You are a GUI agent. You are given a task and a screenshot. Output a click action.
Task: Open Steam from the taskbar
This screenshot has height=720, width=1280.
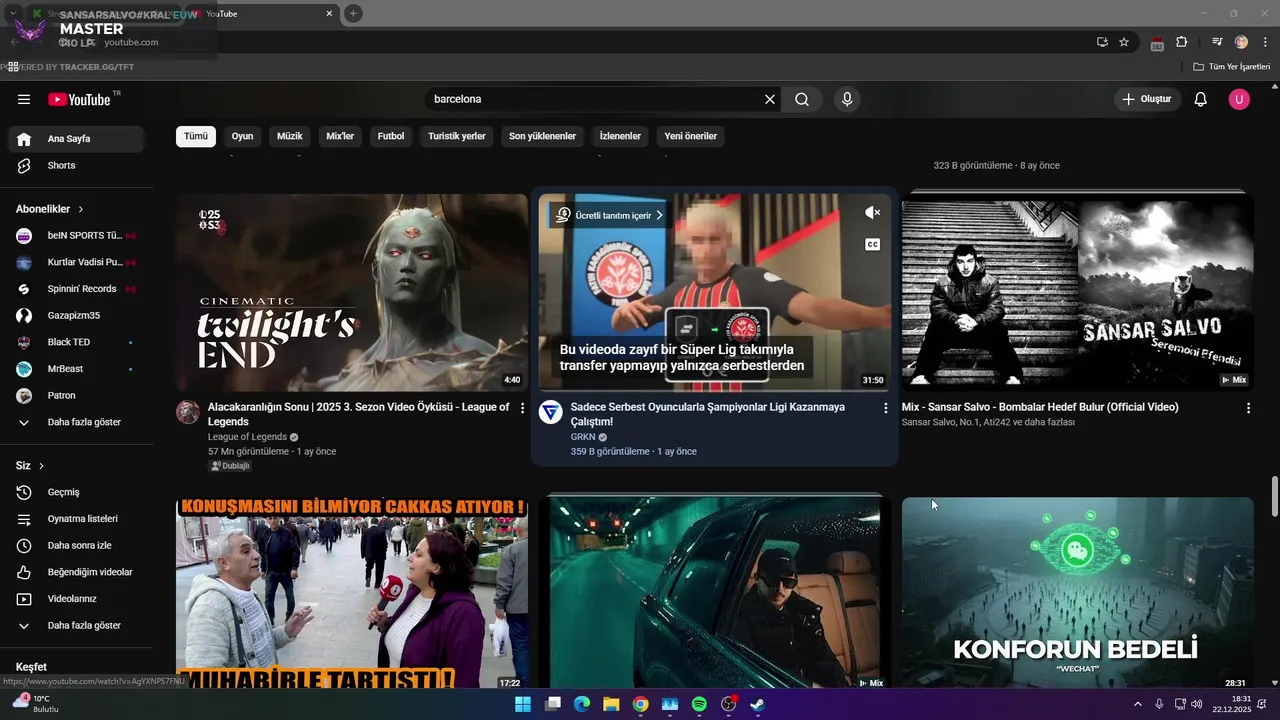click(758, 704)
